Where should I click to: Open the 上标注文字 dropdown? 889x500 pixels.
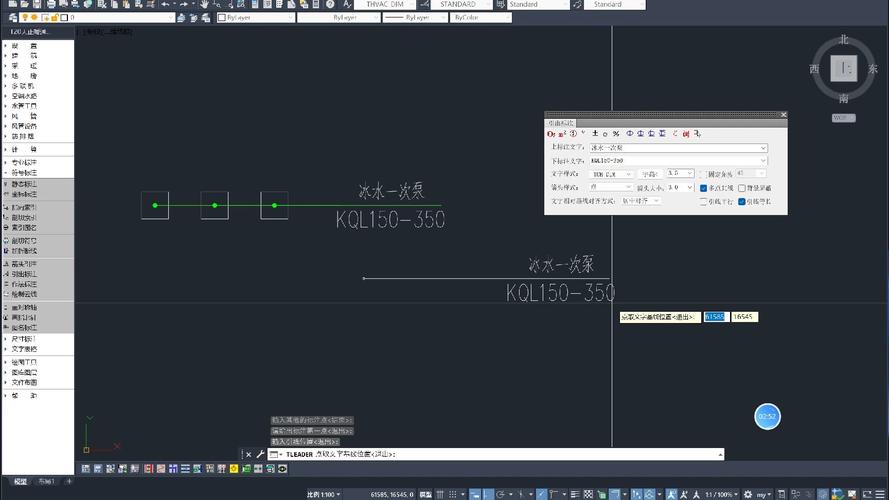point(763,148)
